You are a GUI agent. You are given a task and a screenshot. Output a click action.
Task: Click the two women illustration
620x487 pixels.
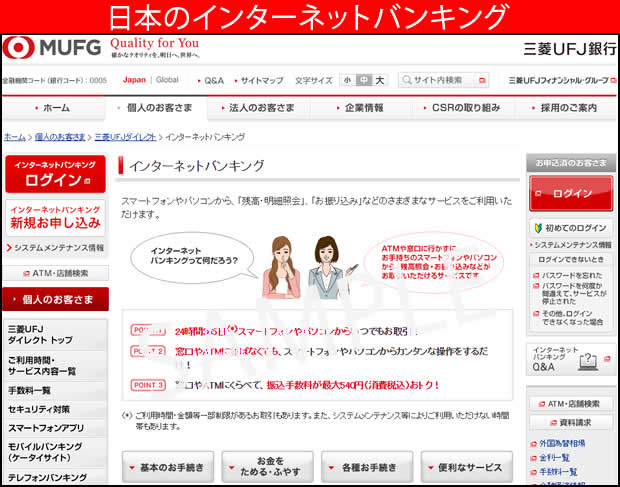click(308, 268)
